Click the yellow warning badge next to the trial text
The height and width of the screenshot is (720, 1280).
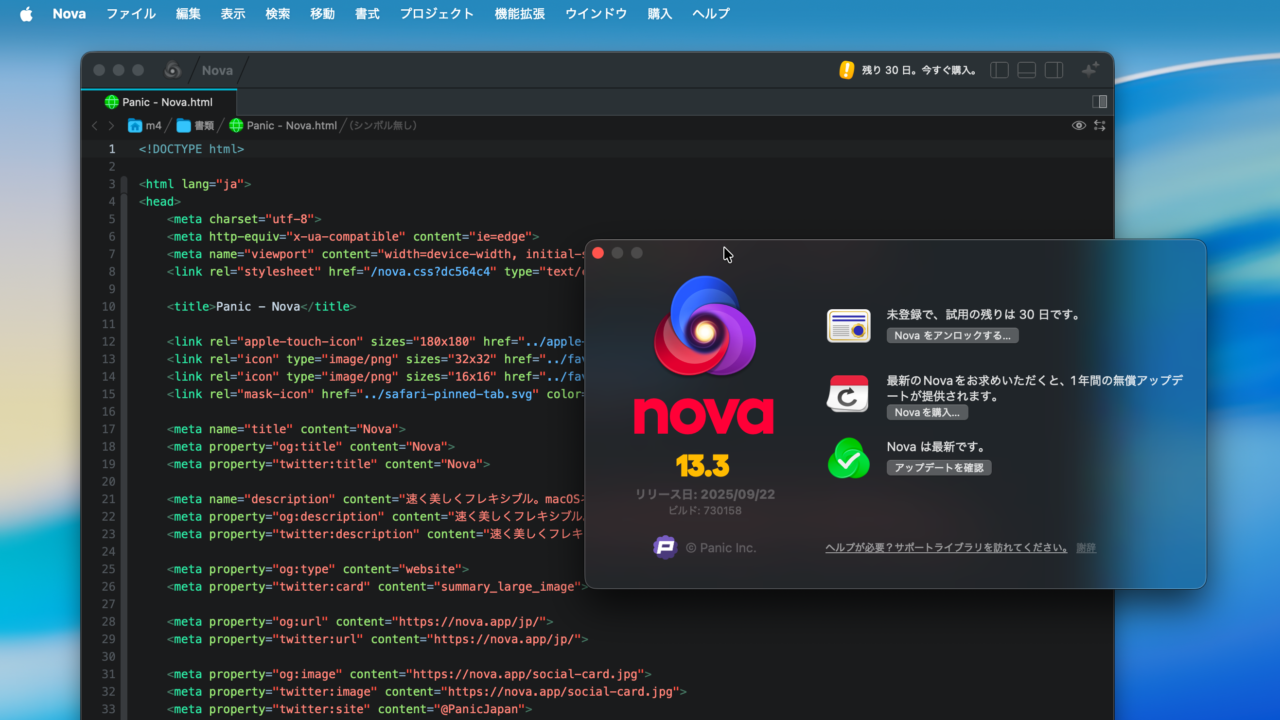pos(845,69)
